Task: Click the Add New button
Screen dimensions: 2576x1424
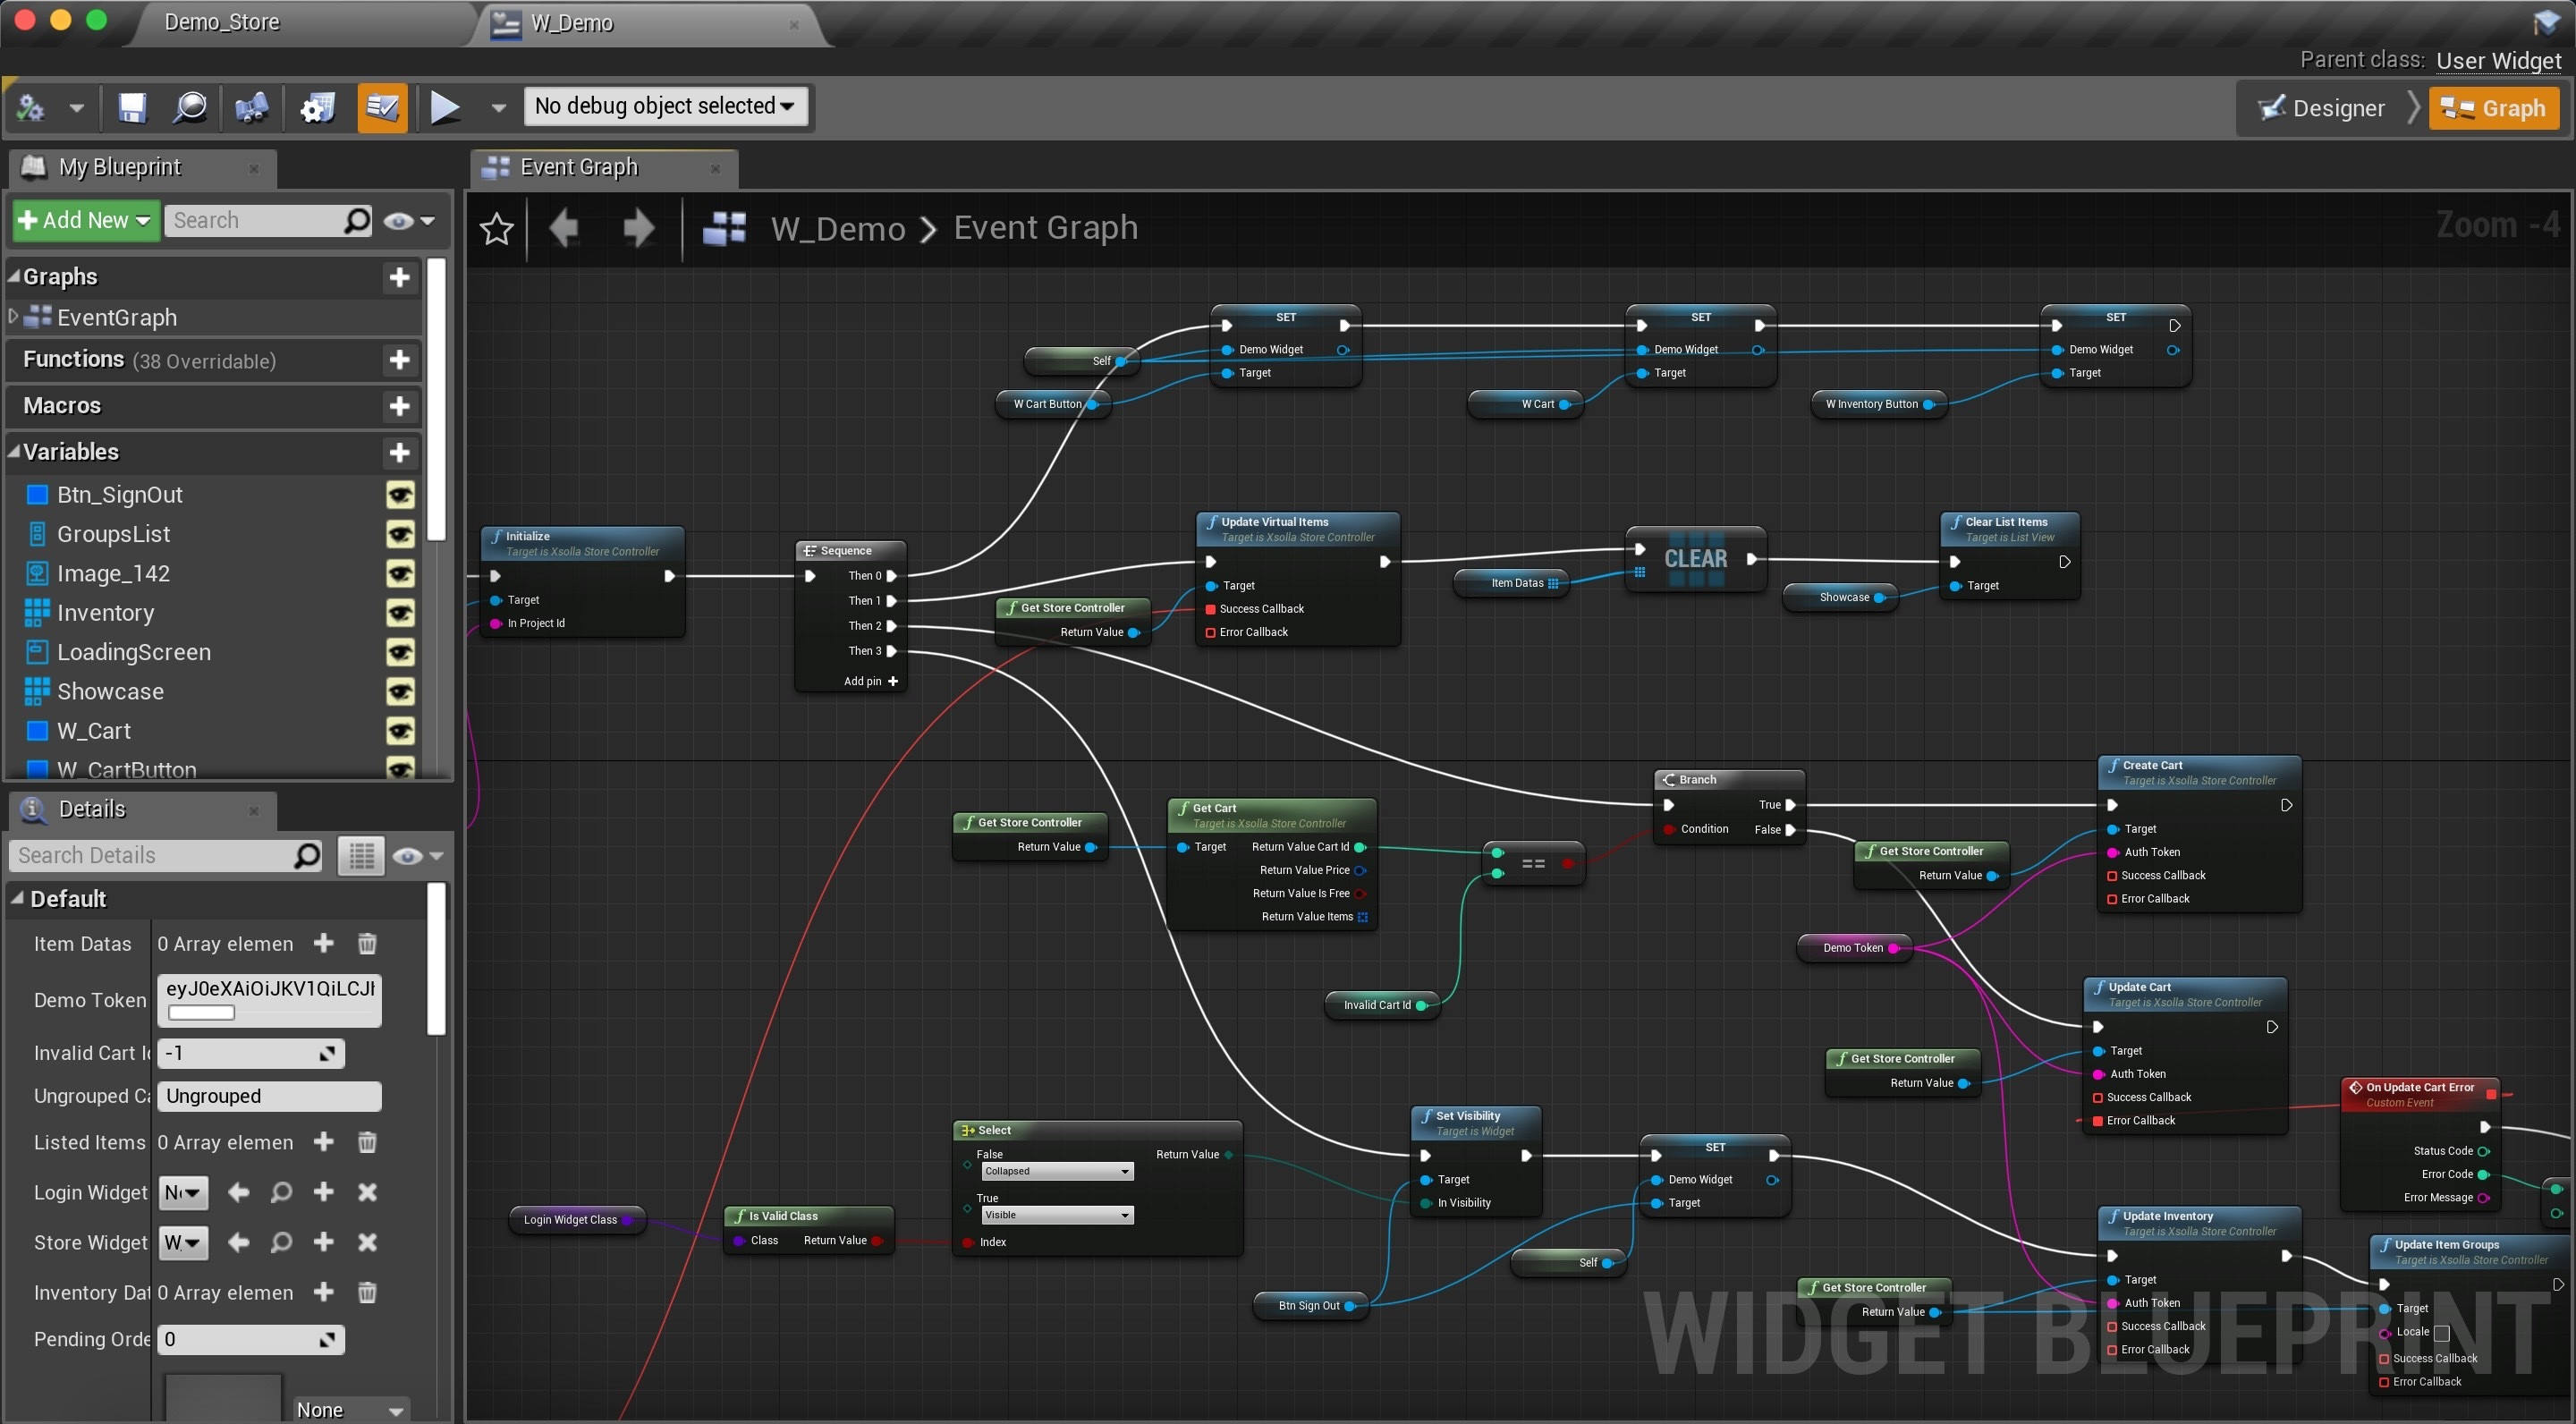Action: coord(84,220)
